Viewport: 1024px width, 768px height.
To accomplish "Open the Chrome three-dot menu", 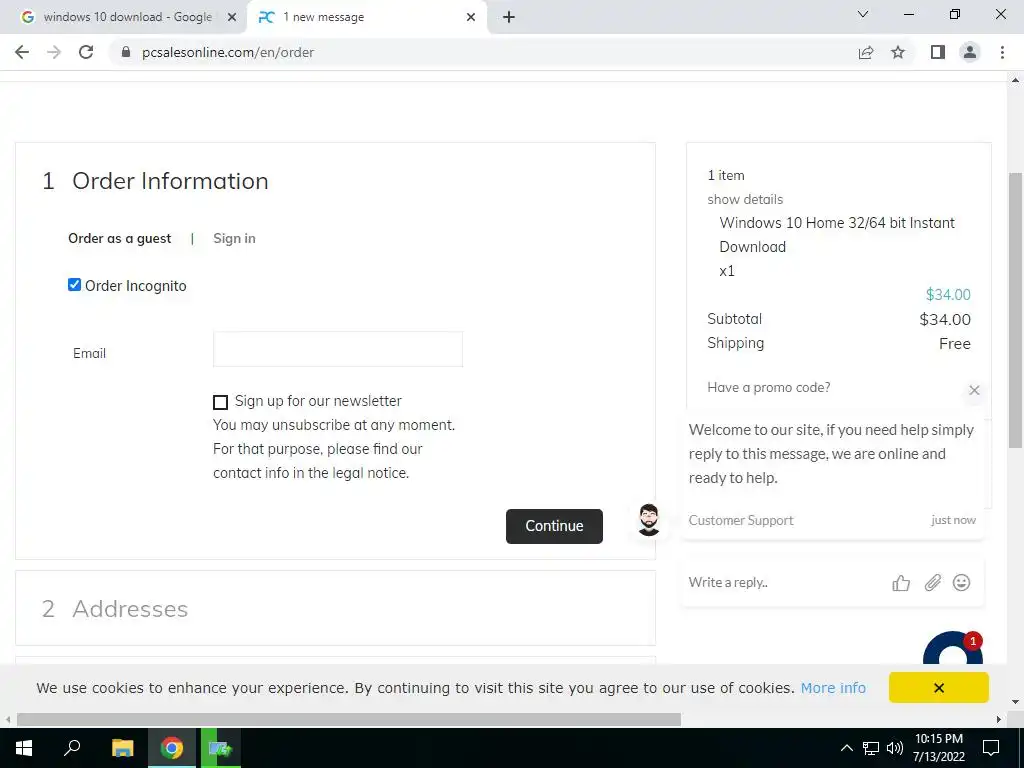I will 1002,52.
